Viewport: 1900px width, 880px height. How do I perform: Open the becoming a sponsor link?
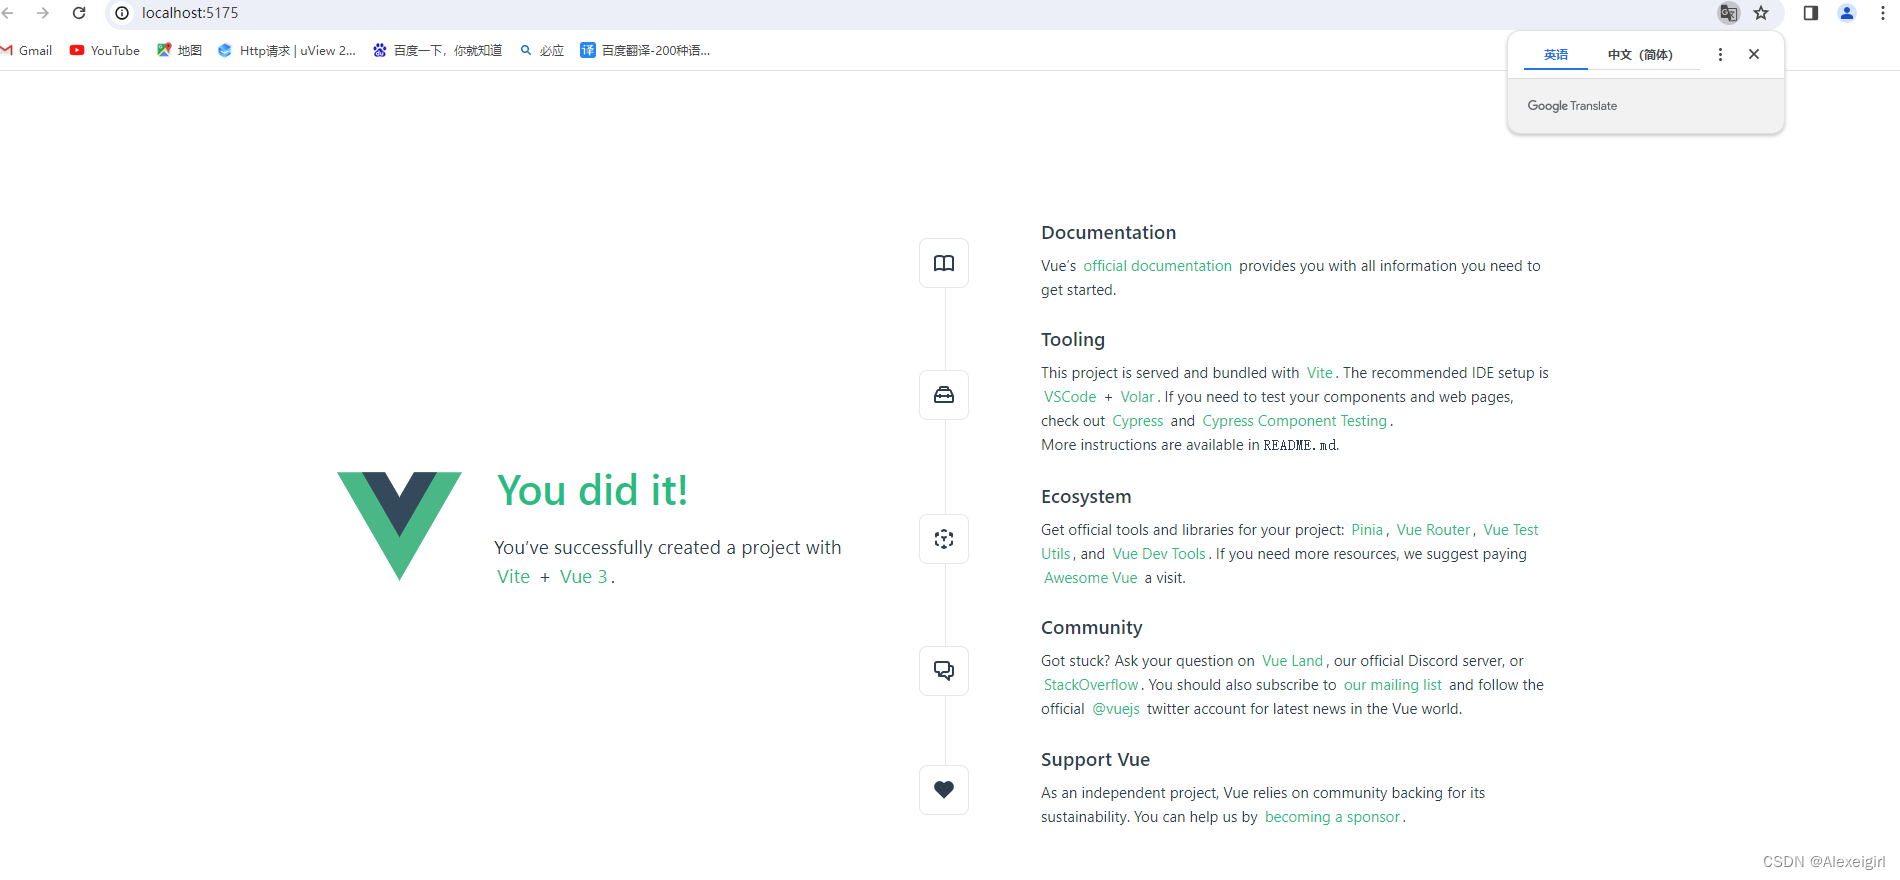1333,817
